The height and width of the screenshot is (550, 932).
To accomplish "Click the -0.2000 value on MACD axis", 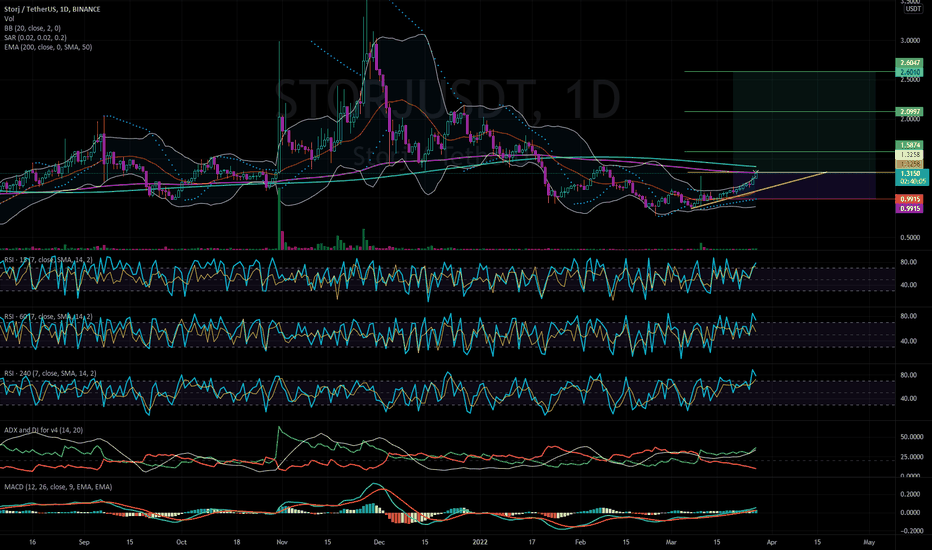I will [909, 532].
